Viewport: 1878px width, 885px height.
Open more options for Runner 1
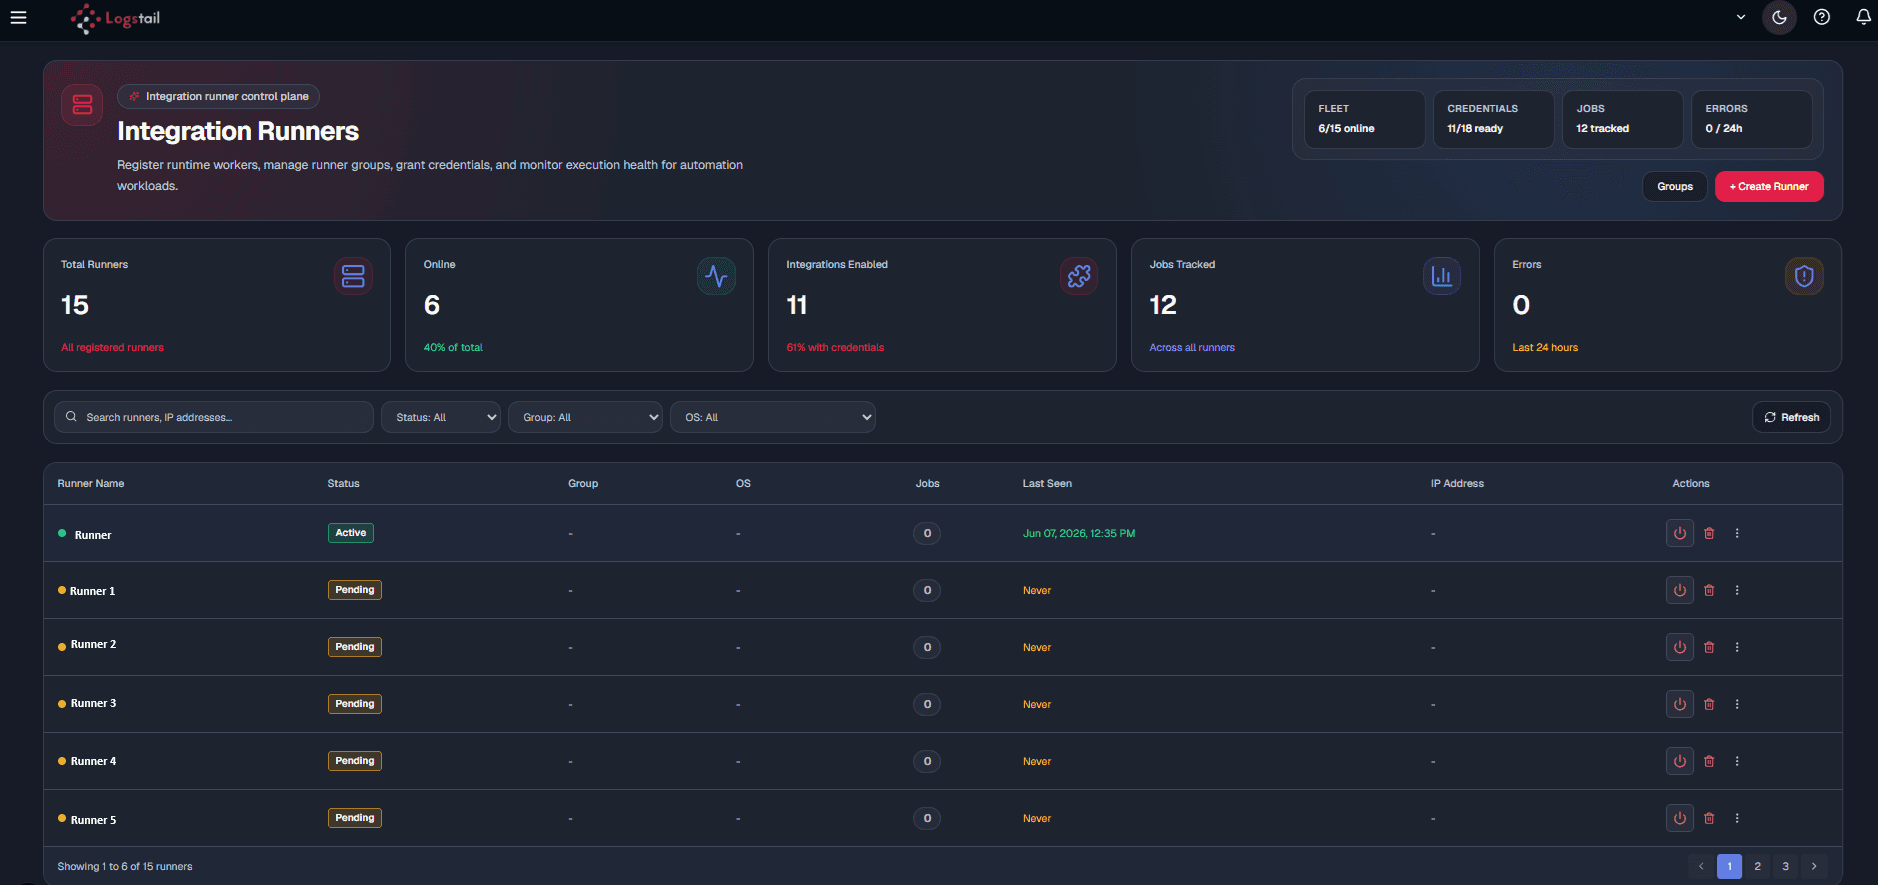[1737, 590]
